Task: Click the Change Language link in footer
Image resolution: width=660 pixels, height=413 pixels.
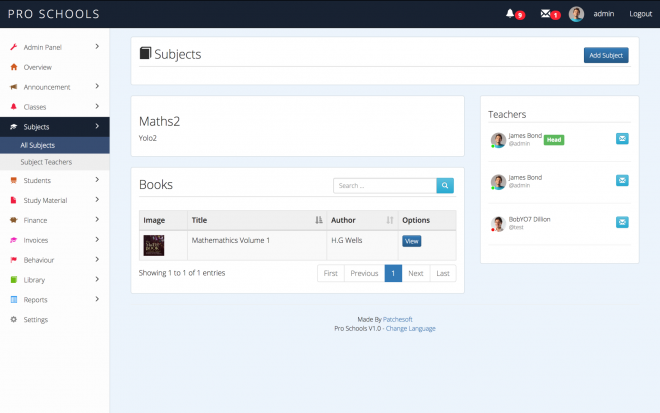Action: pyautogui.click(x=410, y=328)
